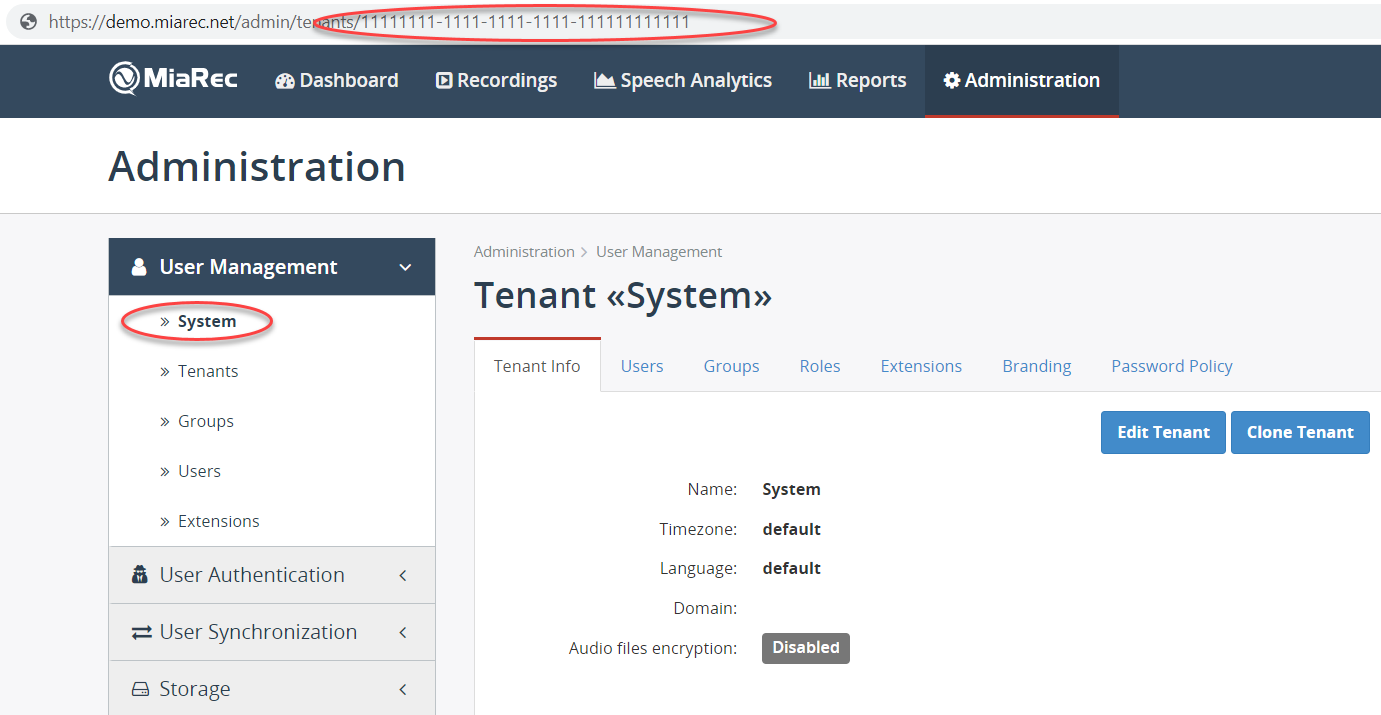Switch to the Extensions tab
Screen dimensions: 1381x715
click(x=921, y=366)
